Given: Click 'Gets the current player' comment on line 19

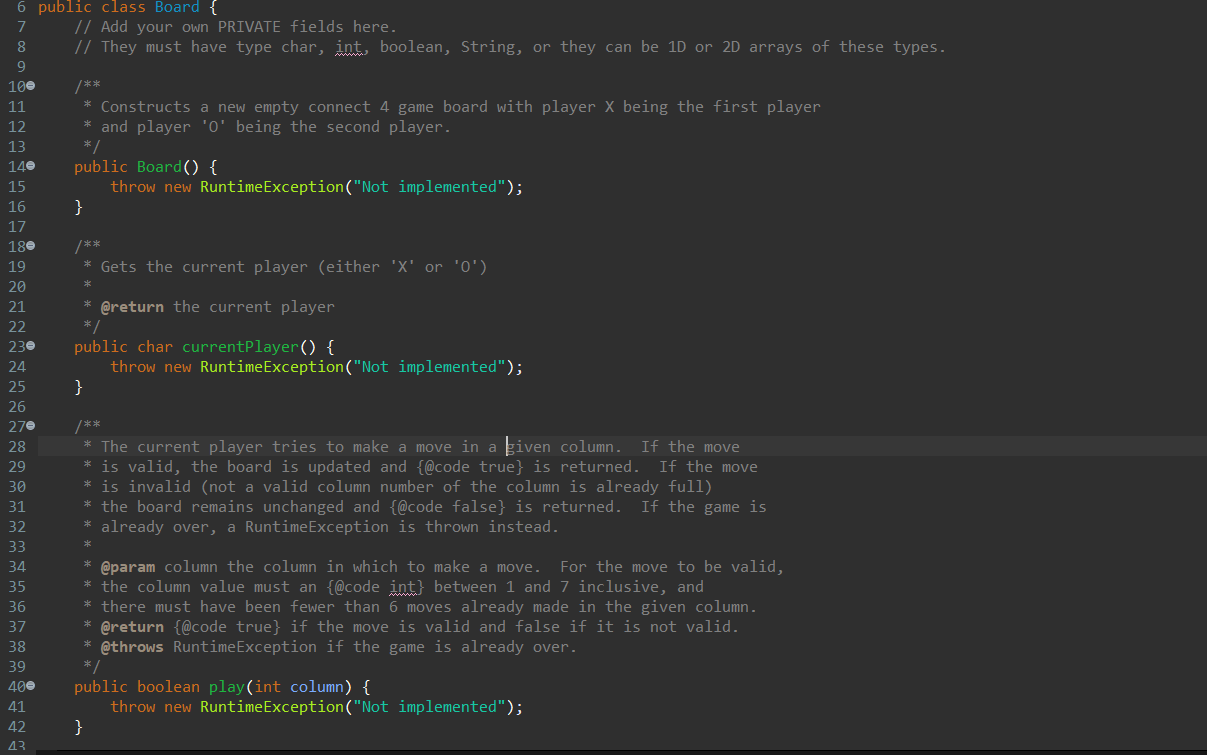Looking at the screenshot, I should pyautogui.click(x=205, y=267).
